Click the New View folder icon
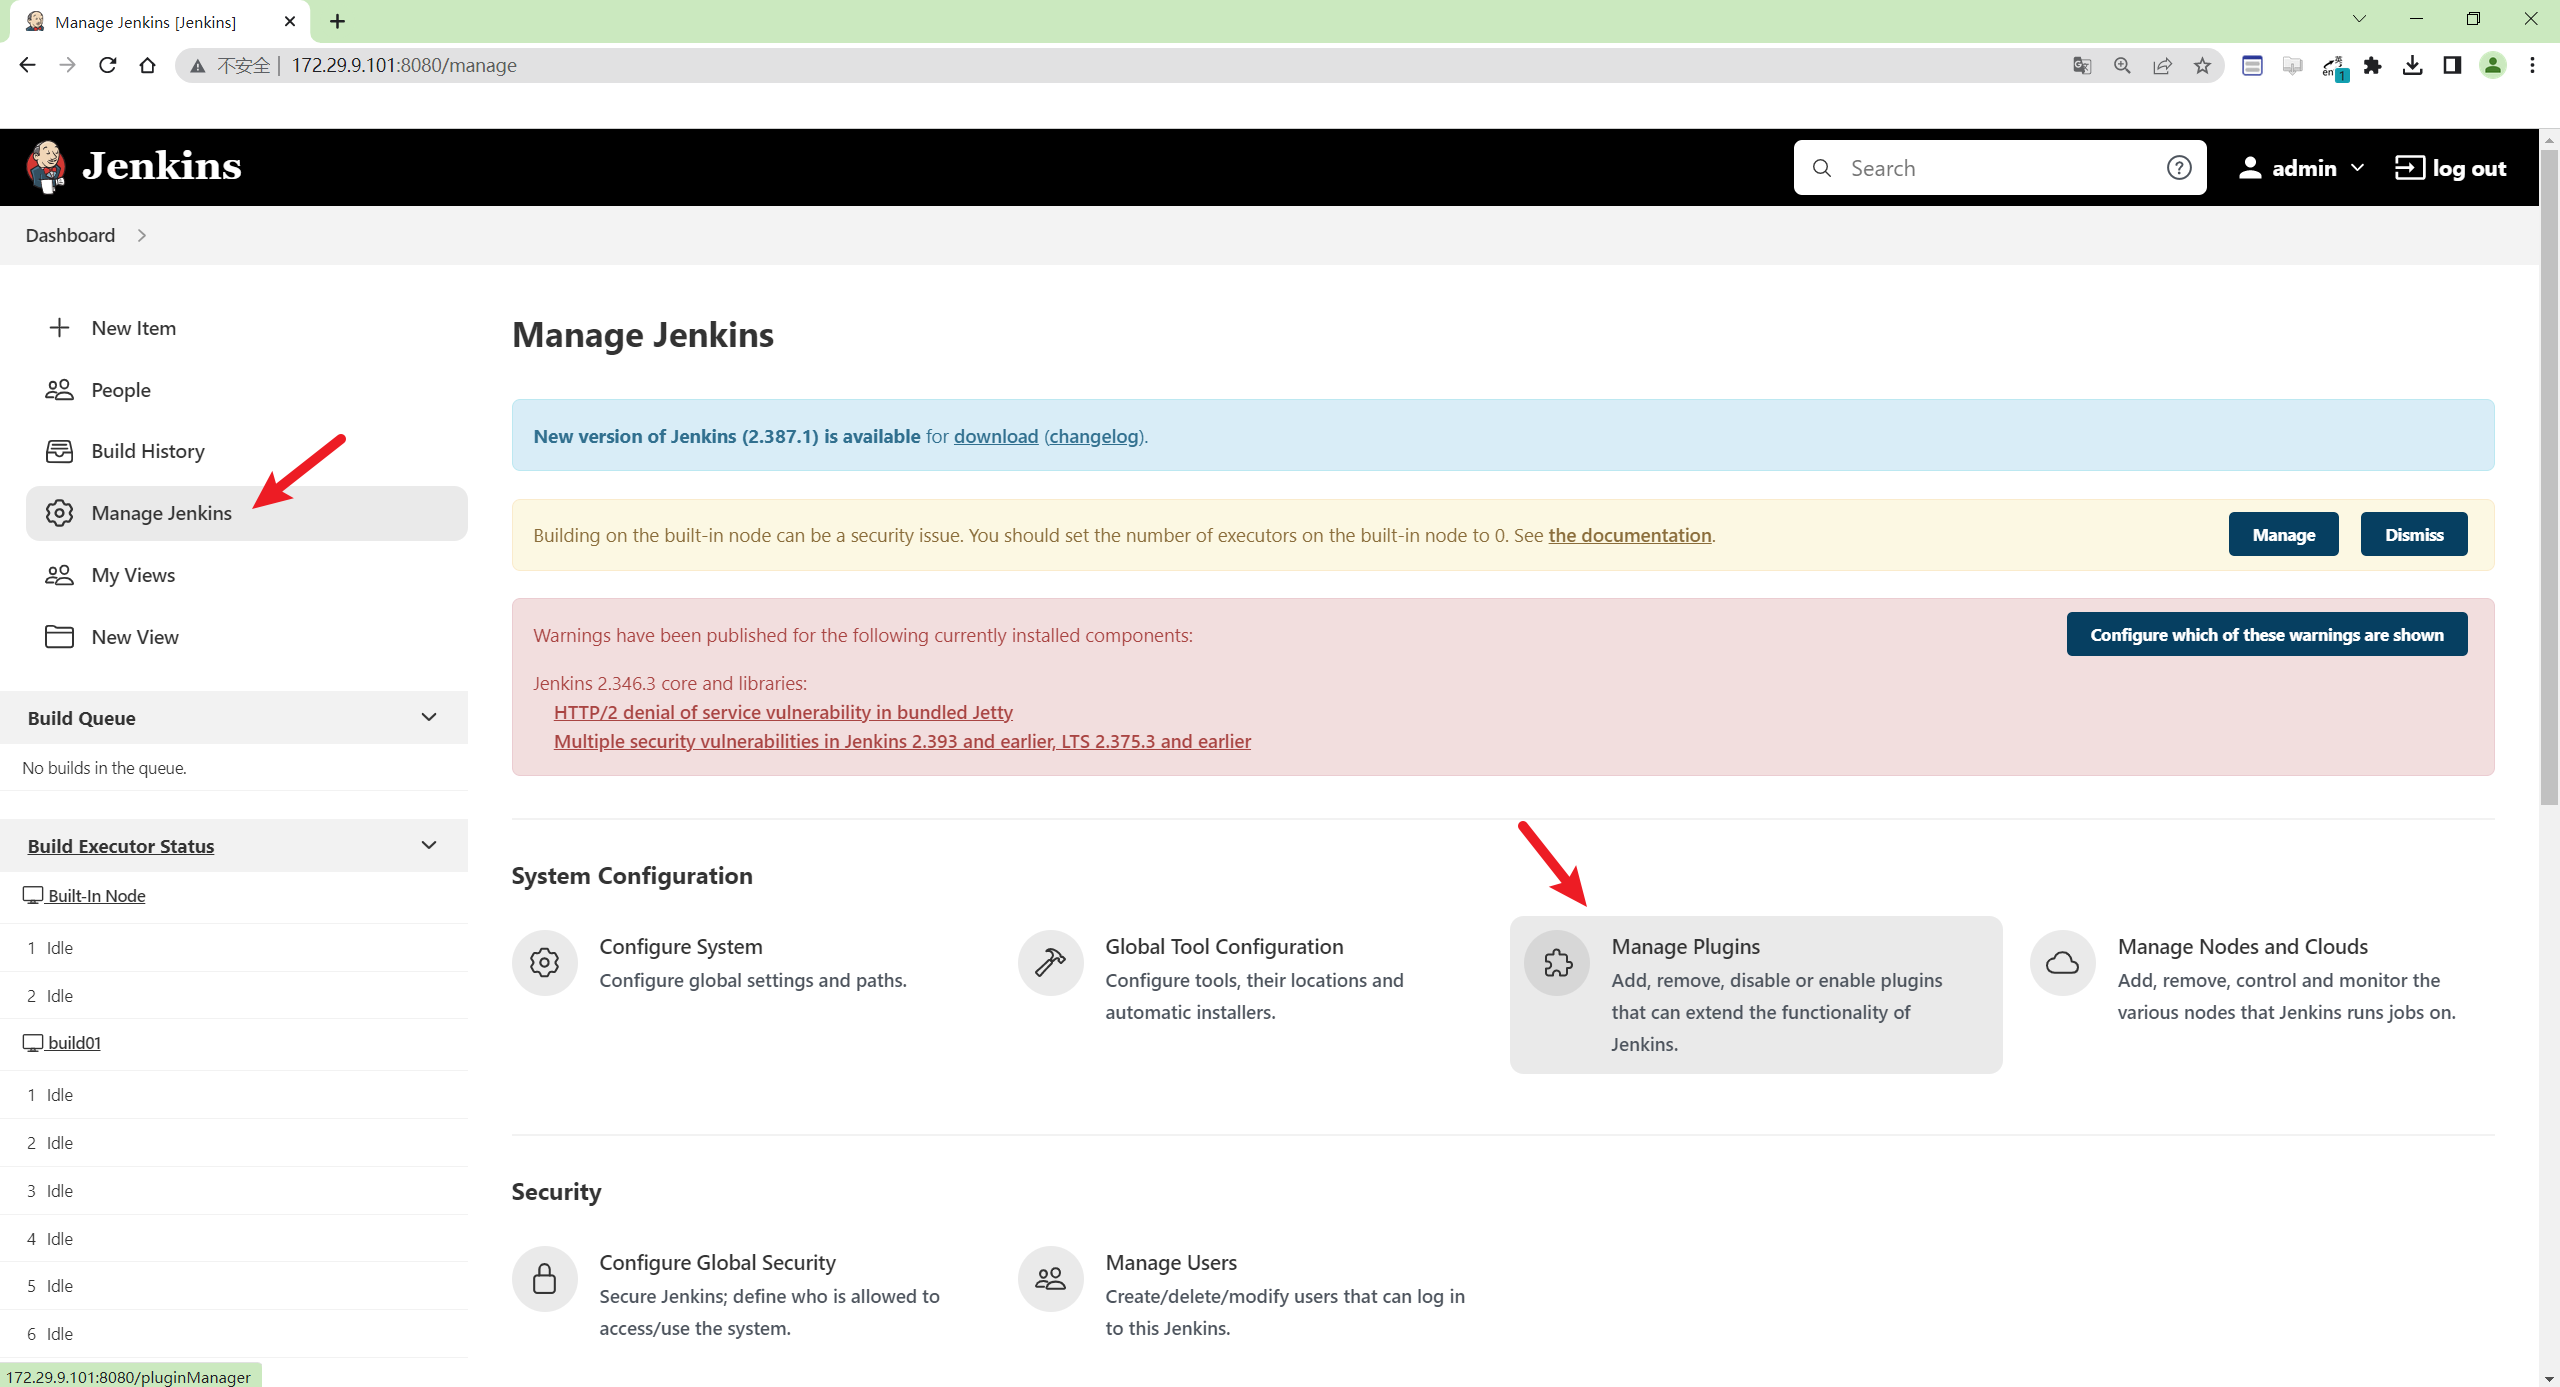Image resolution: width=2560 pixels, height=1387 pixels. pyautogui.click(x=59, y=637)
